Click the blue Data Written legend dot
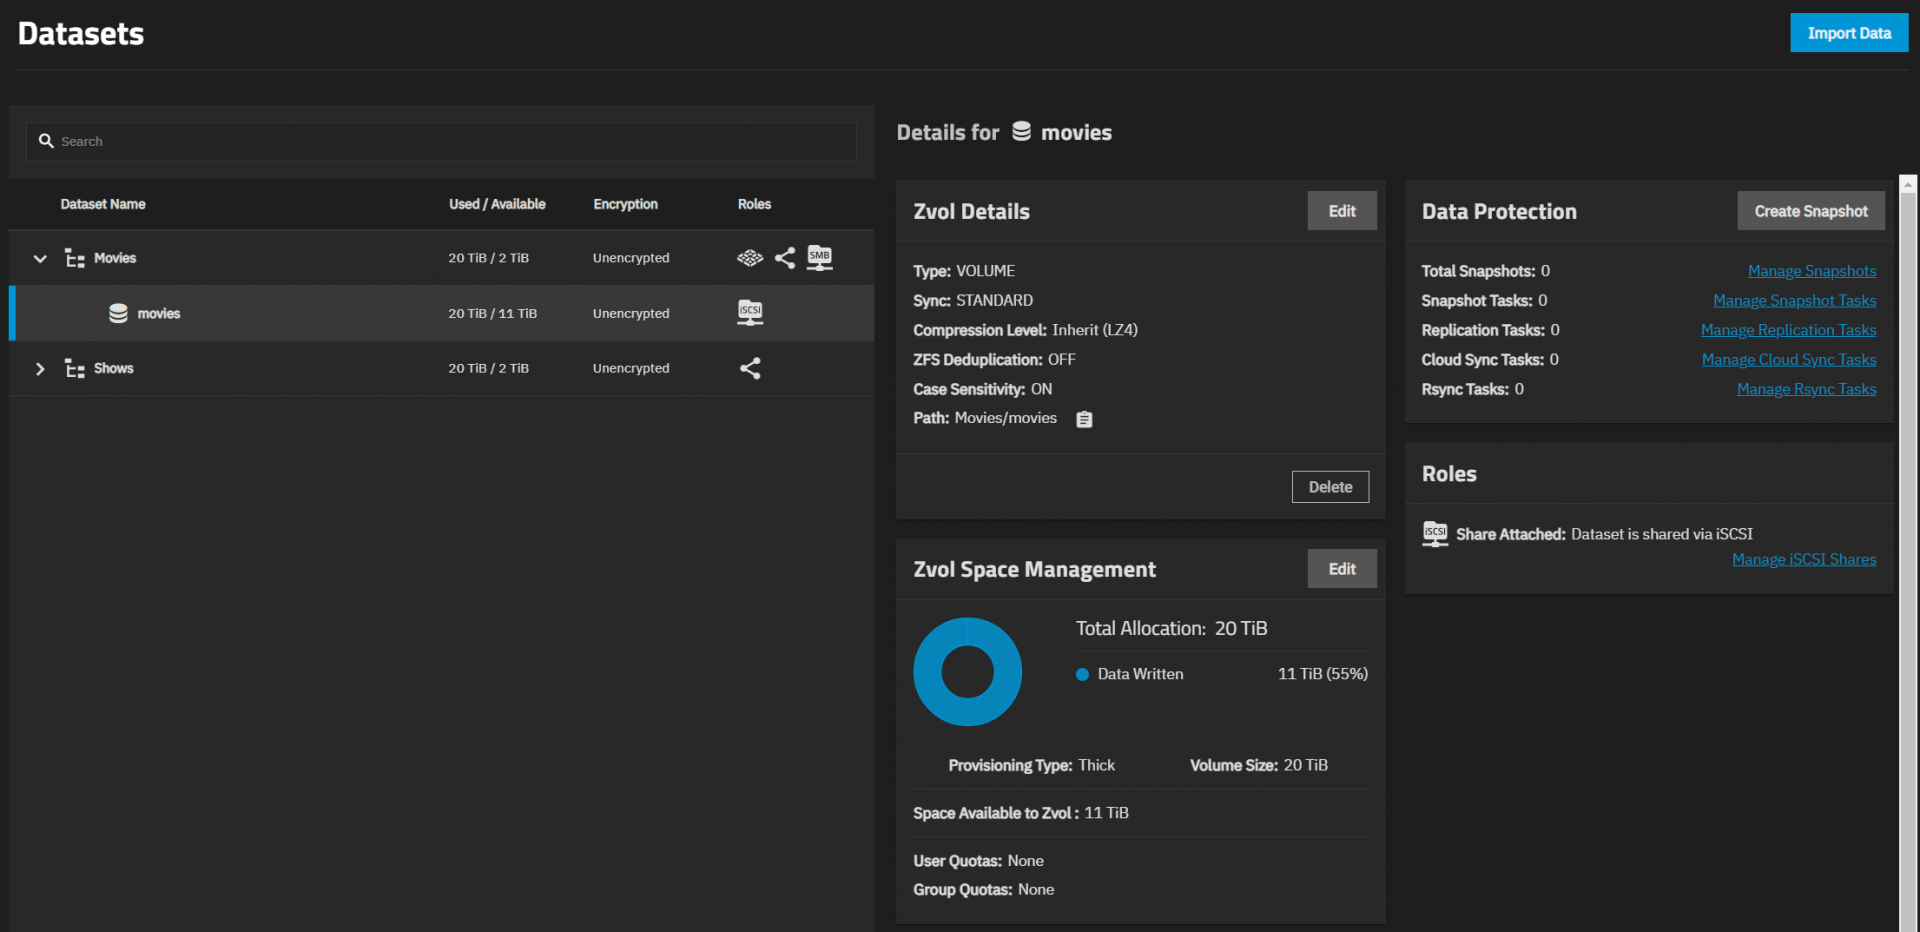This screenshot has height=932, width=1920. tap(1082, 674)
